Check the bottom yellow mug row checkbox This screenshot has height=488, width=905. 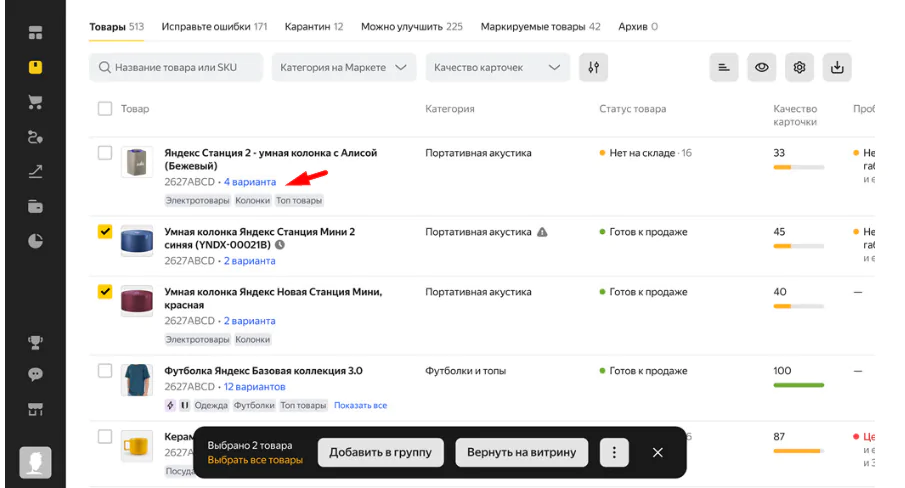pos(105,436)
